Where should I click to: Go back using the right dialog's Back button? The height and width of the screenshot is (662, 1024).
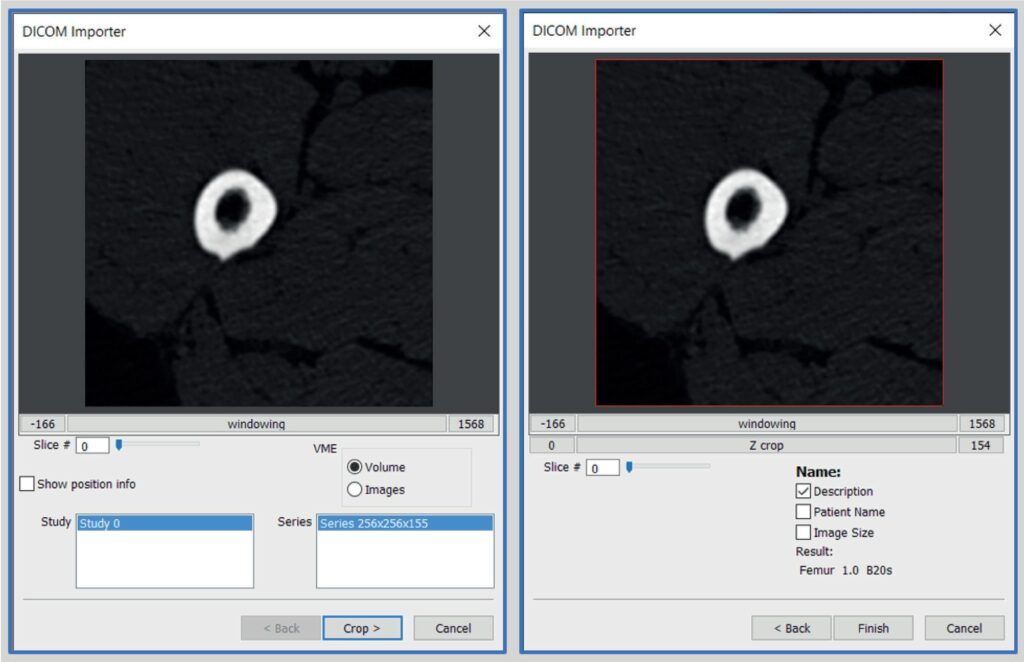tap(791, 628)
